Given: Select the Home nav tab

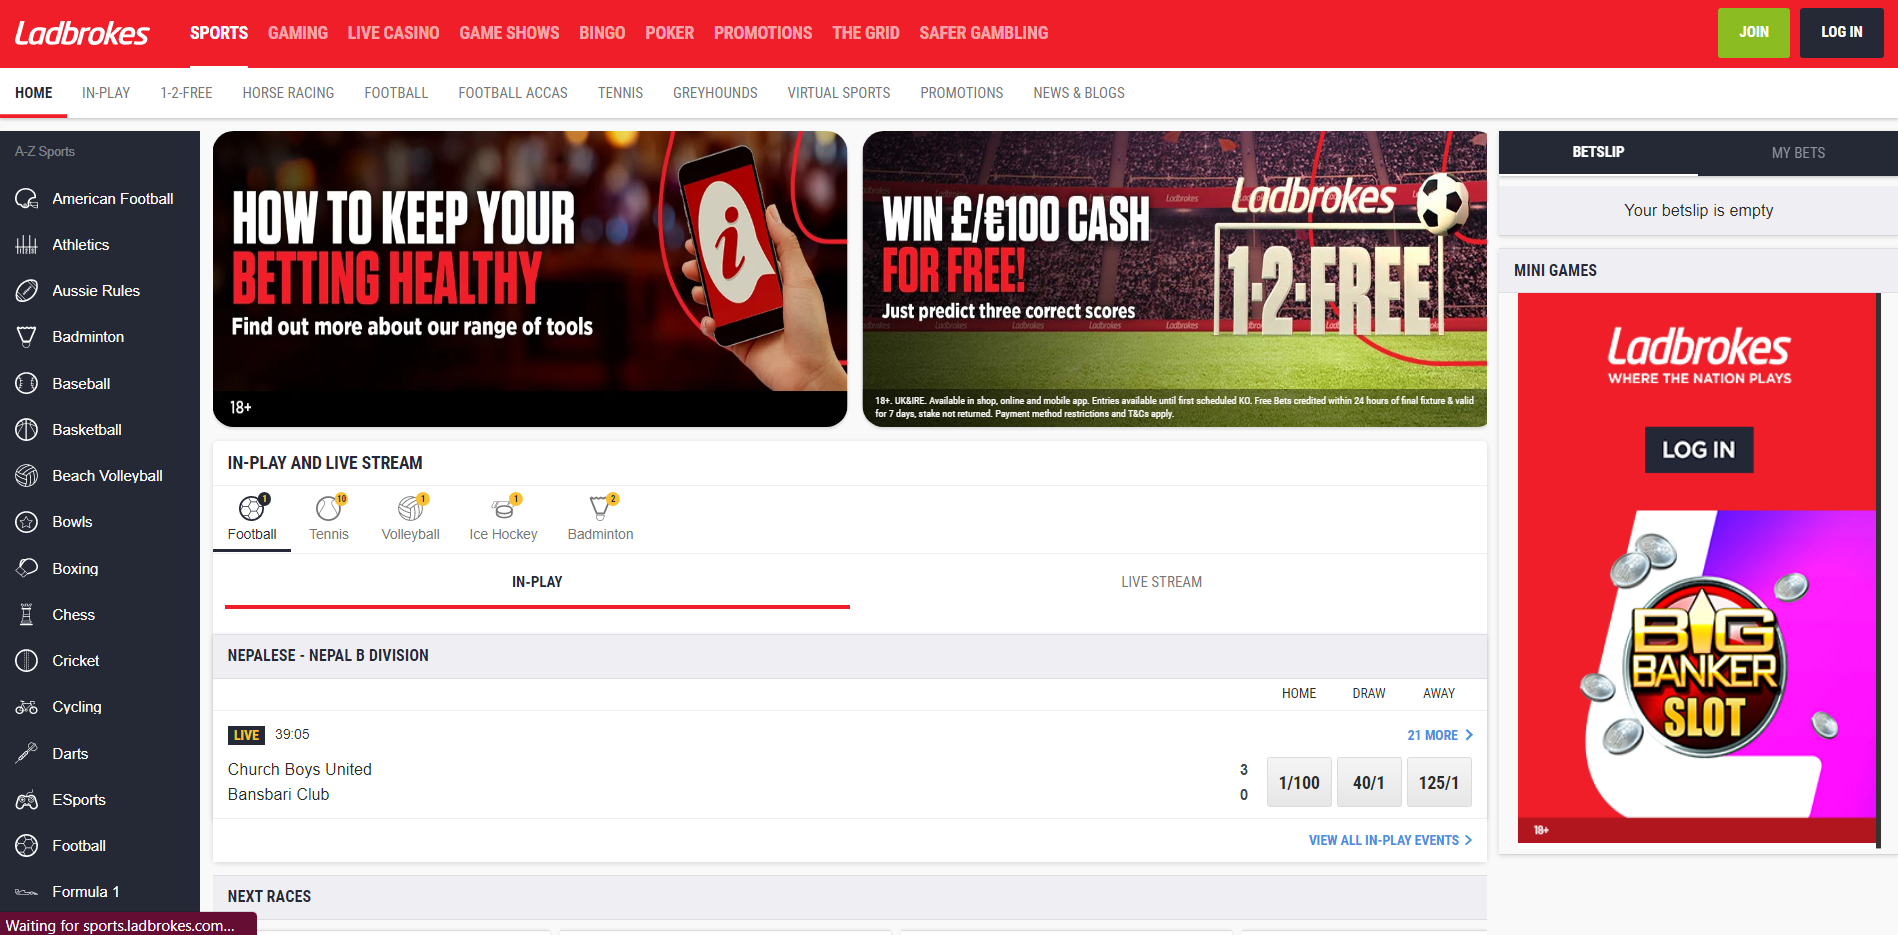Looking at the screenshot, I should tap(34, 93).
